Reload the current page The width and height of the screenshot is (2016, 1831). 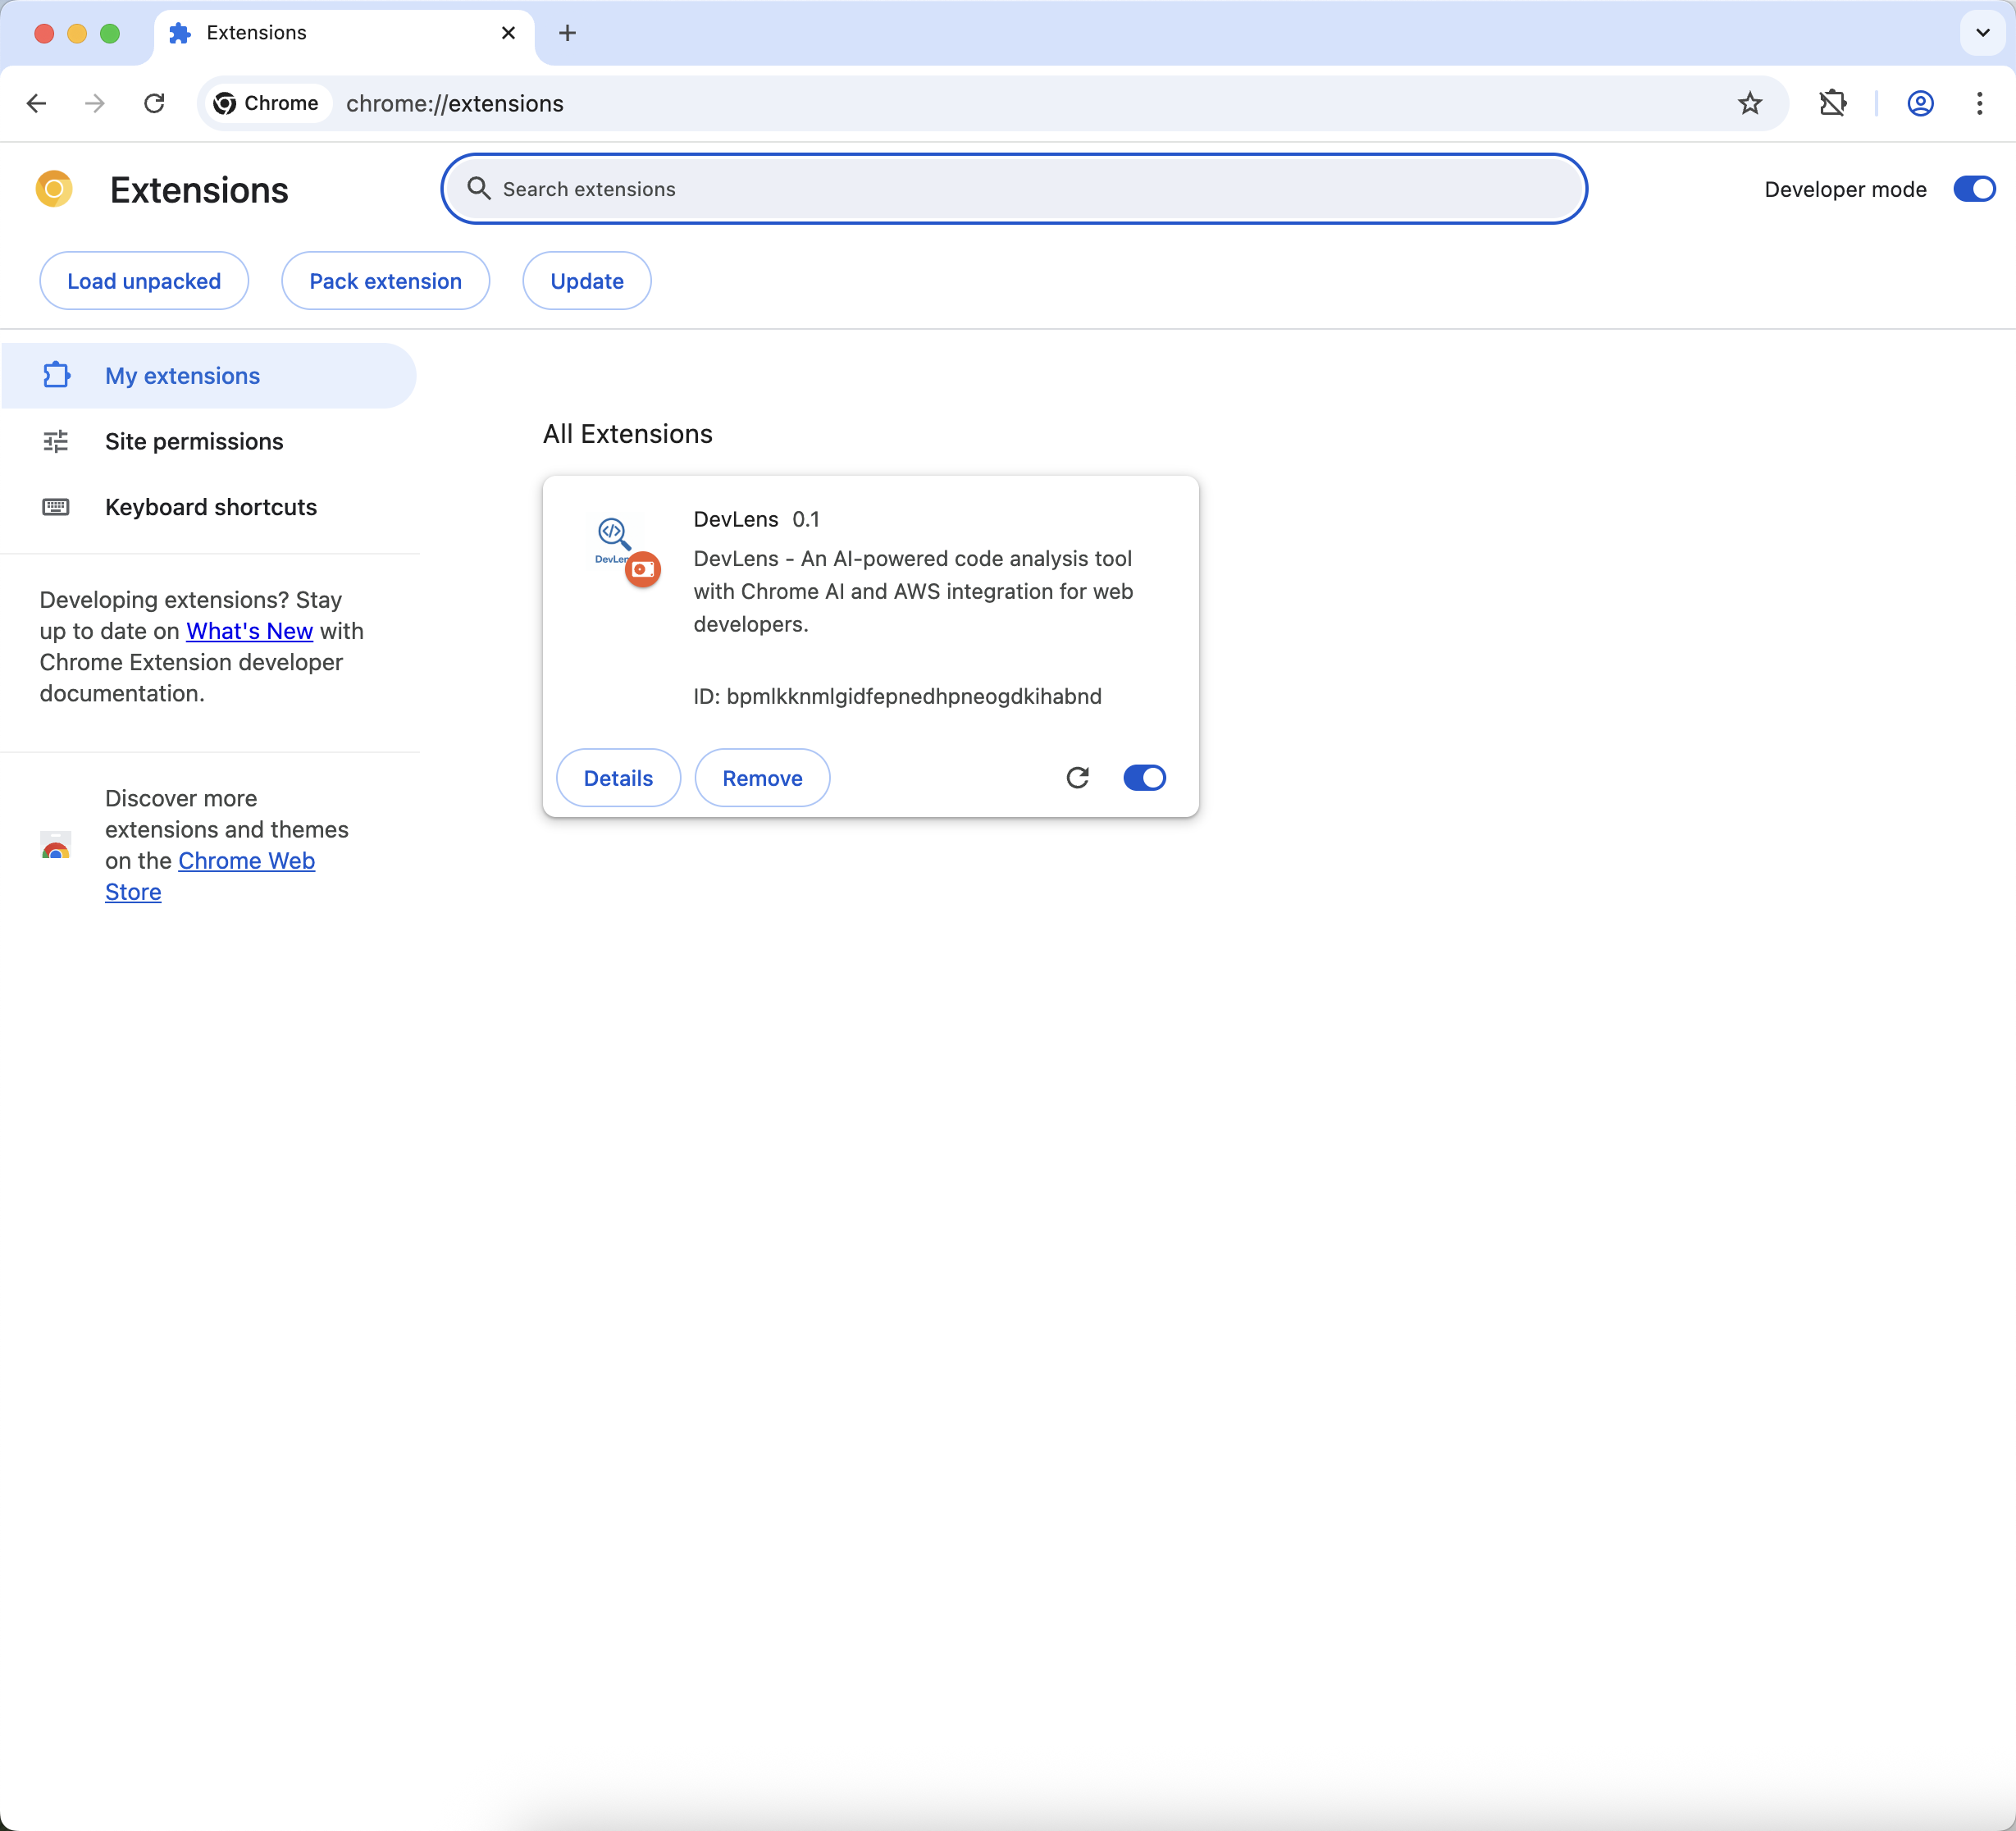point(154,103)
